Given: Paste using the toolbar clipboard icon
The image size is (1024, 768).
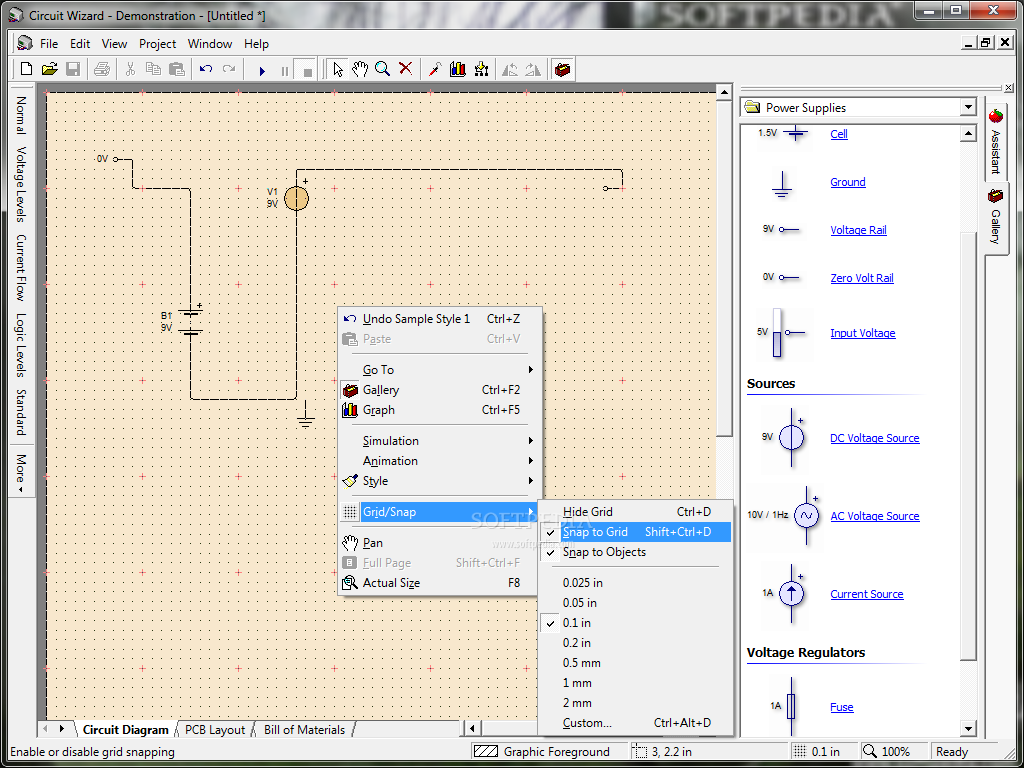Looking at the screenshot, I should pyautogui.click(x=176, y=69).
